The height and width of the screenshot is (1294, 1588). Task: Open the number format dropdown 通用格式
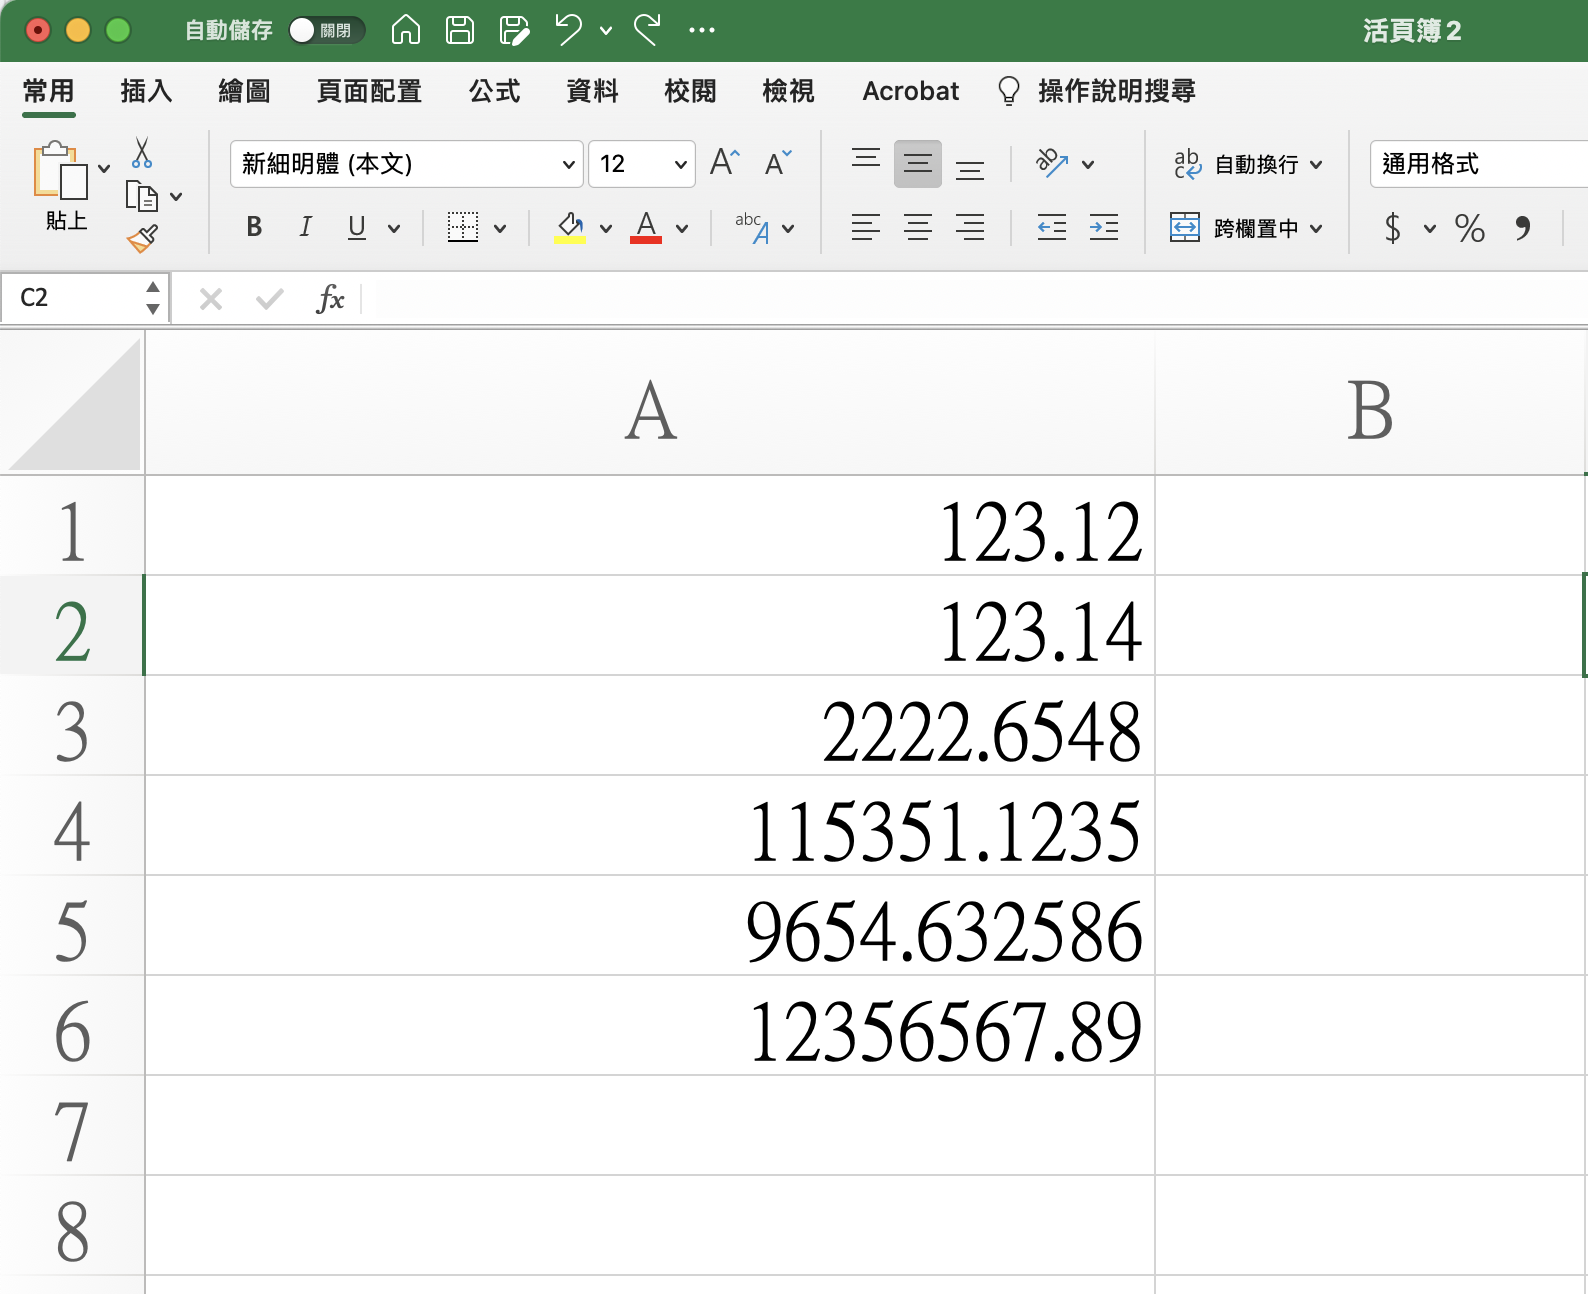(x=1478, y=164)
